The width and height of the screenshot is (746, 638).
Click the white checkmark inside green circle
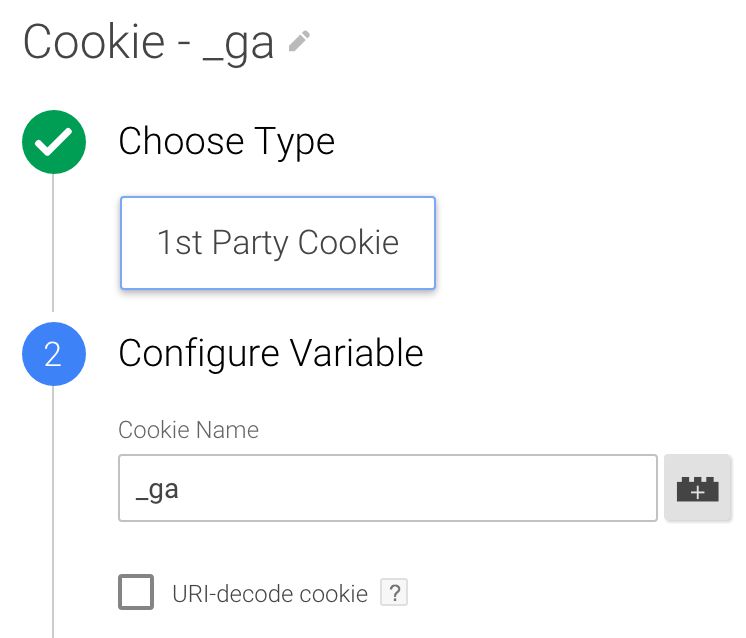pyautogui.click(x=53, y=142)
